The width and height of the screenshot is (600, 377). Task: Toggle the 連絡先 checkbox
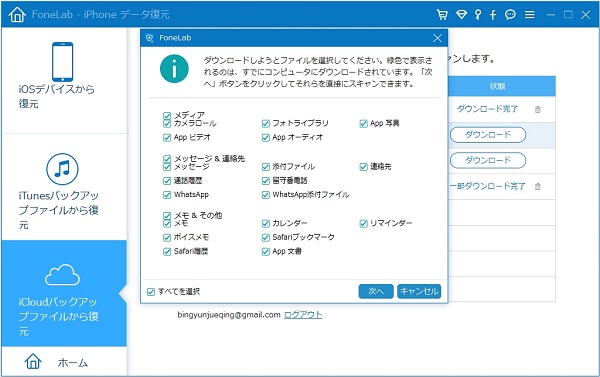pos(364,166)
